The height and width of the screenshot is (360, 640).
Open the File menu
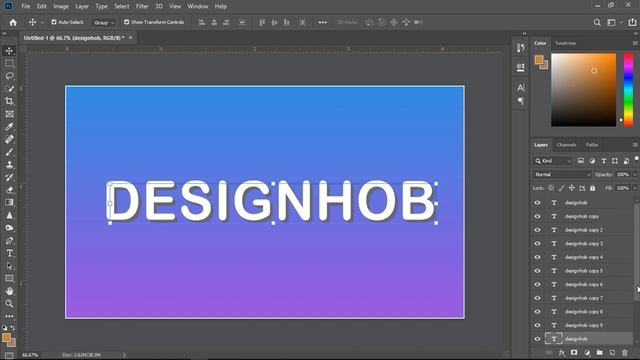(x=26, y=6)
